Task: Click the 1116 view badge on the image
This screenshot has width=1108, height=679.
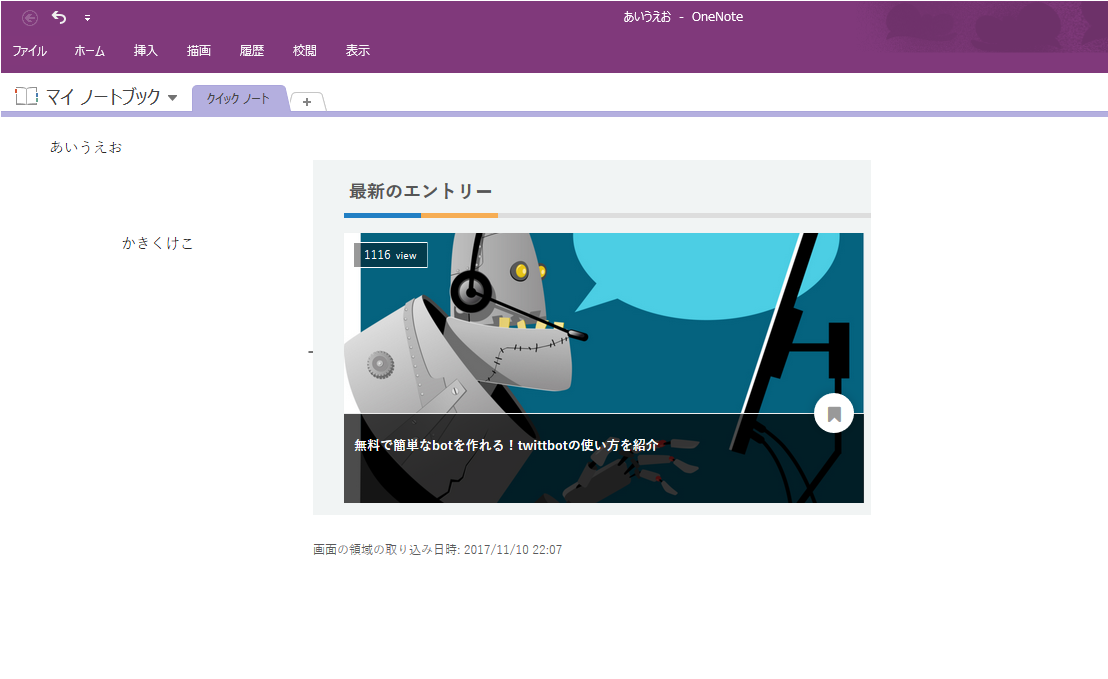Action: [391, 255]
